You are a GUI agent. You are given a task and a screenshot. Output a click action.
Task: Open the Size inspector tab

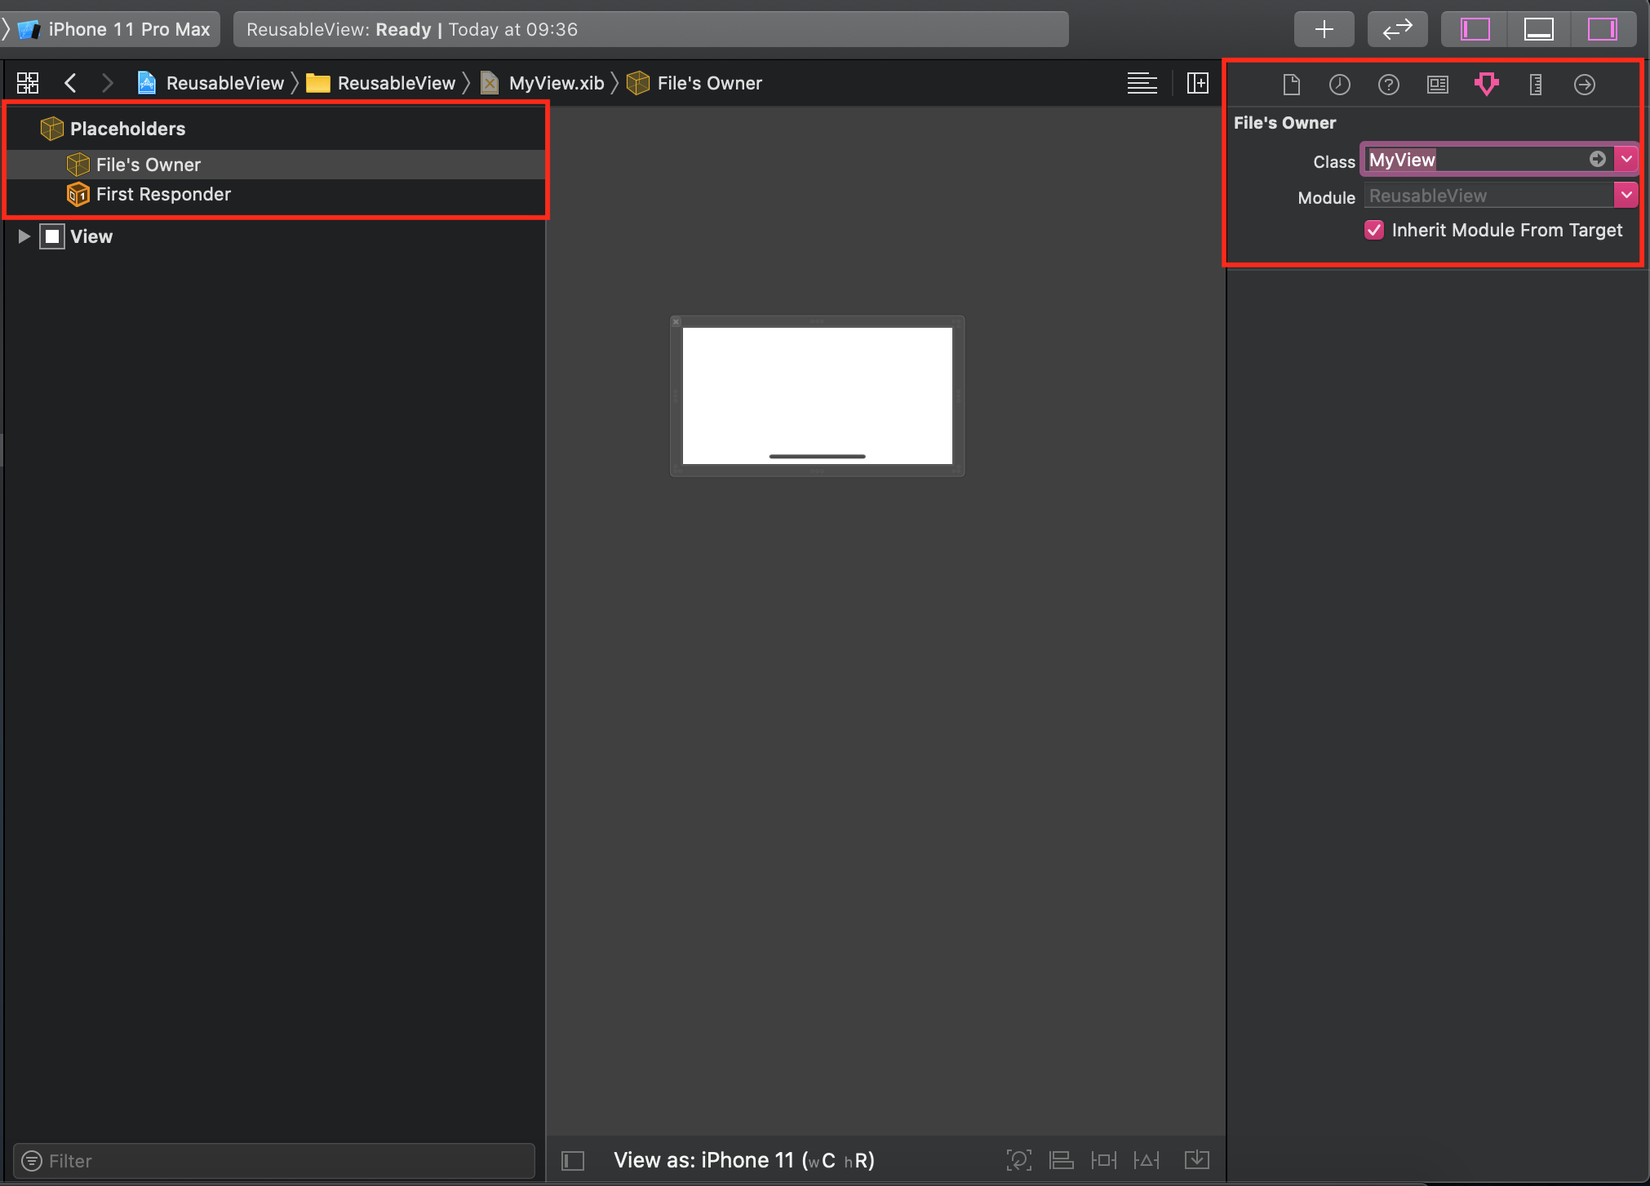1535,84
